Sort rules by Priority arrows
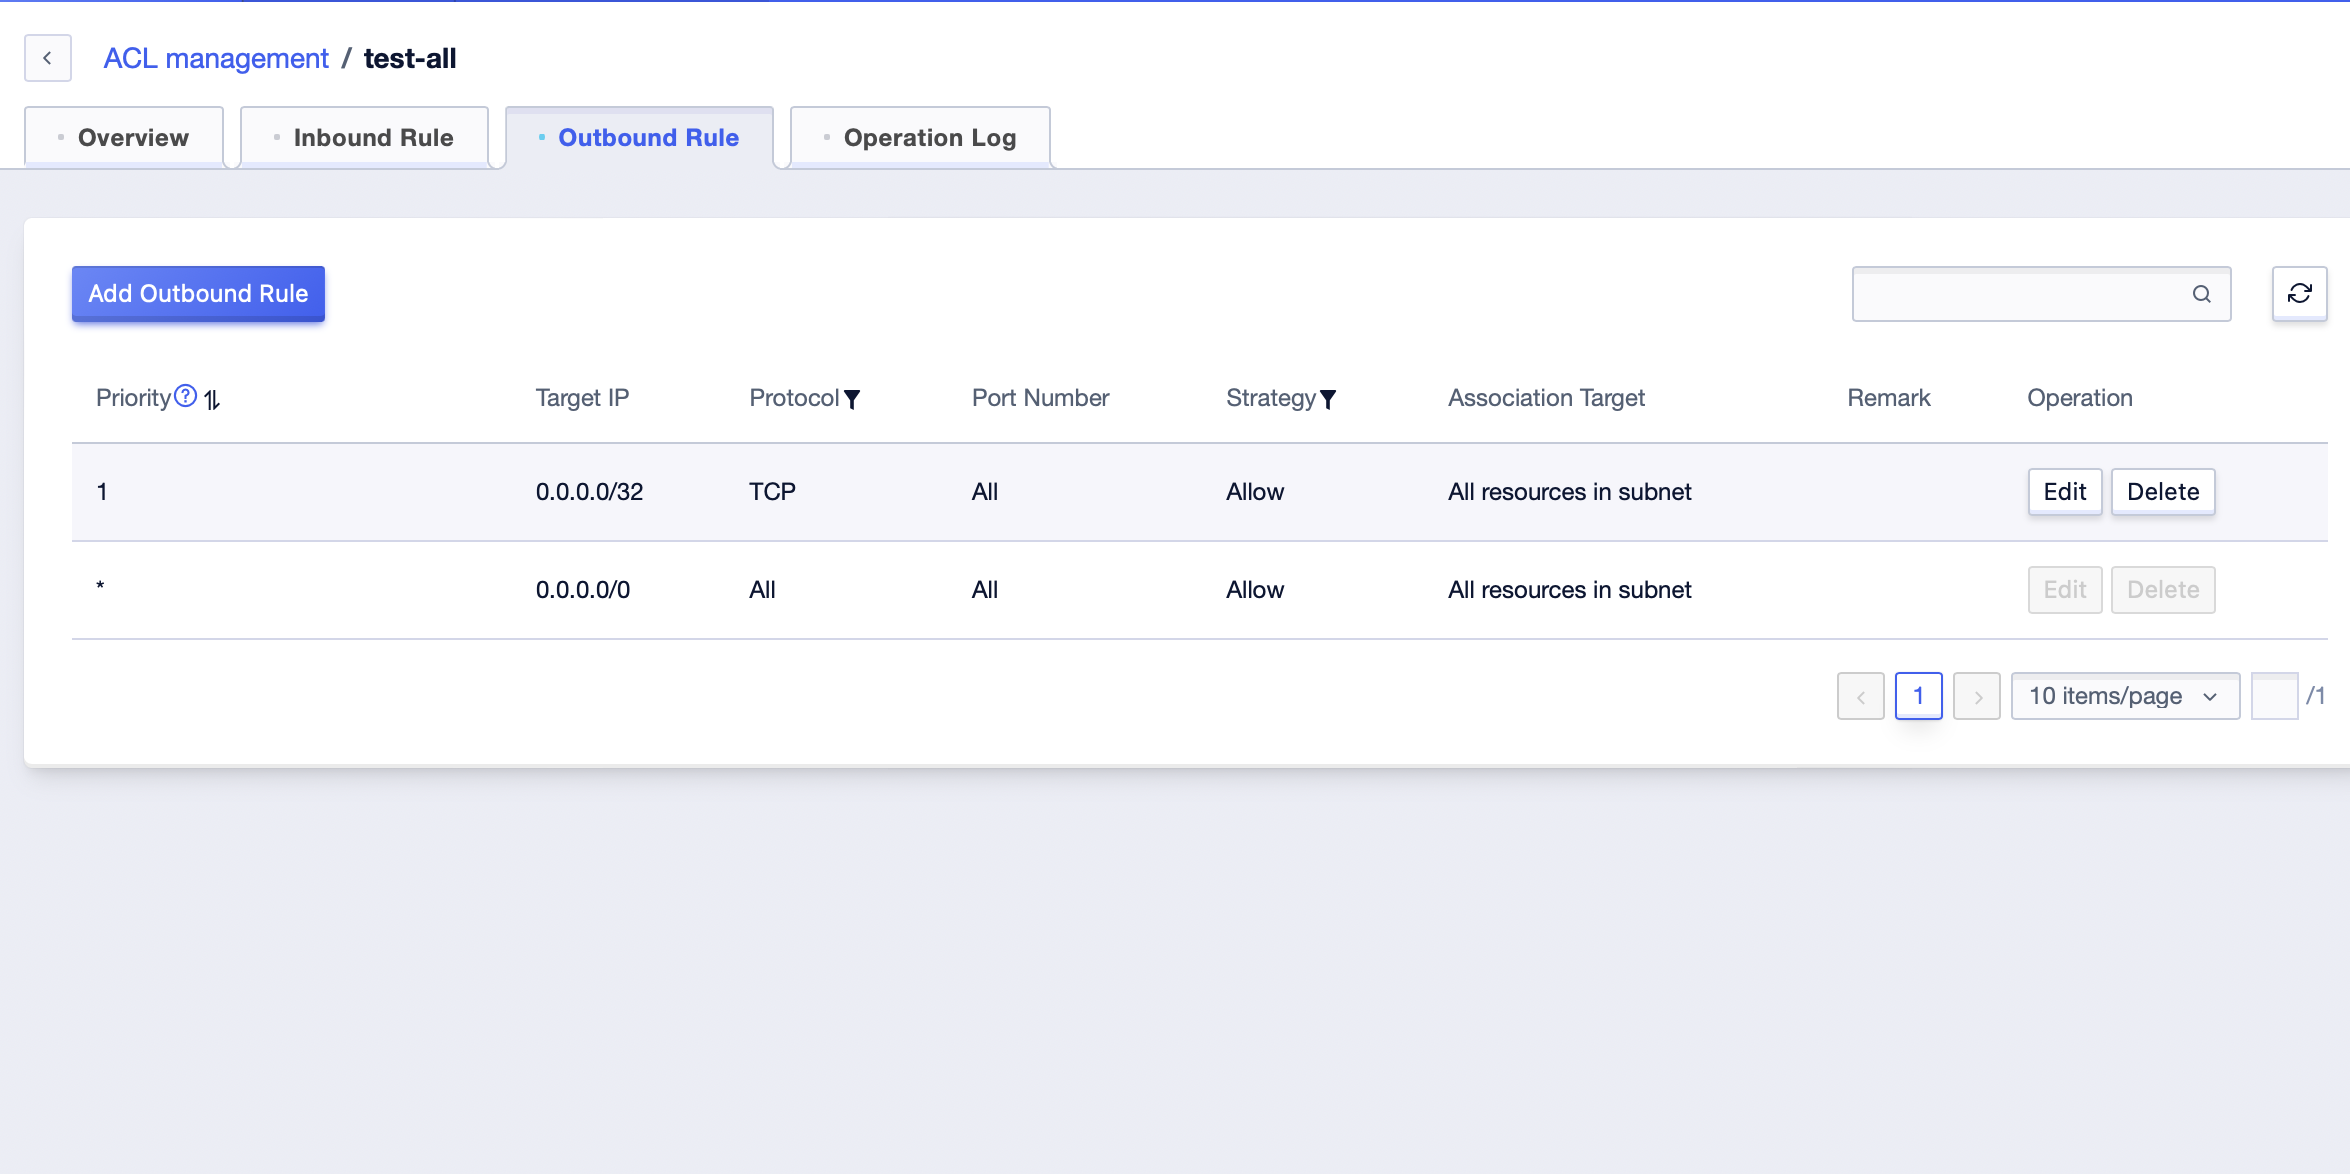Image resolution: width=2350 pixels, height=1174 pixels. tap(212, 399)
